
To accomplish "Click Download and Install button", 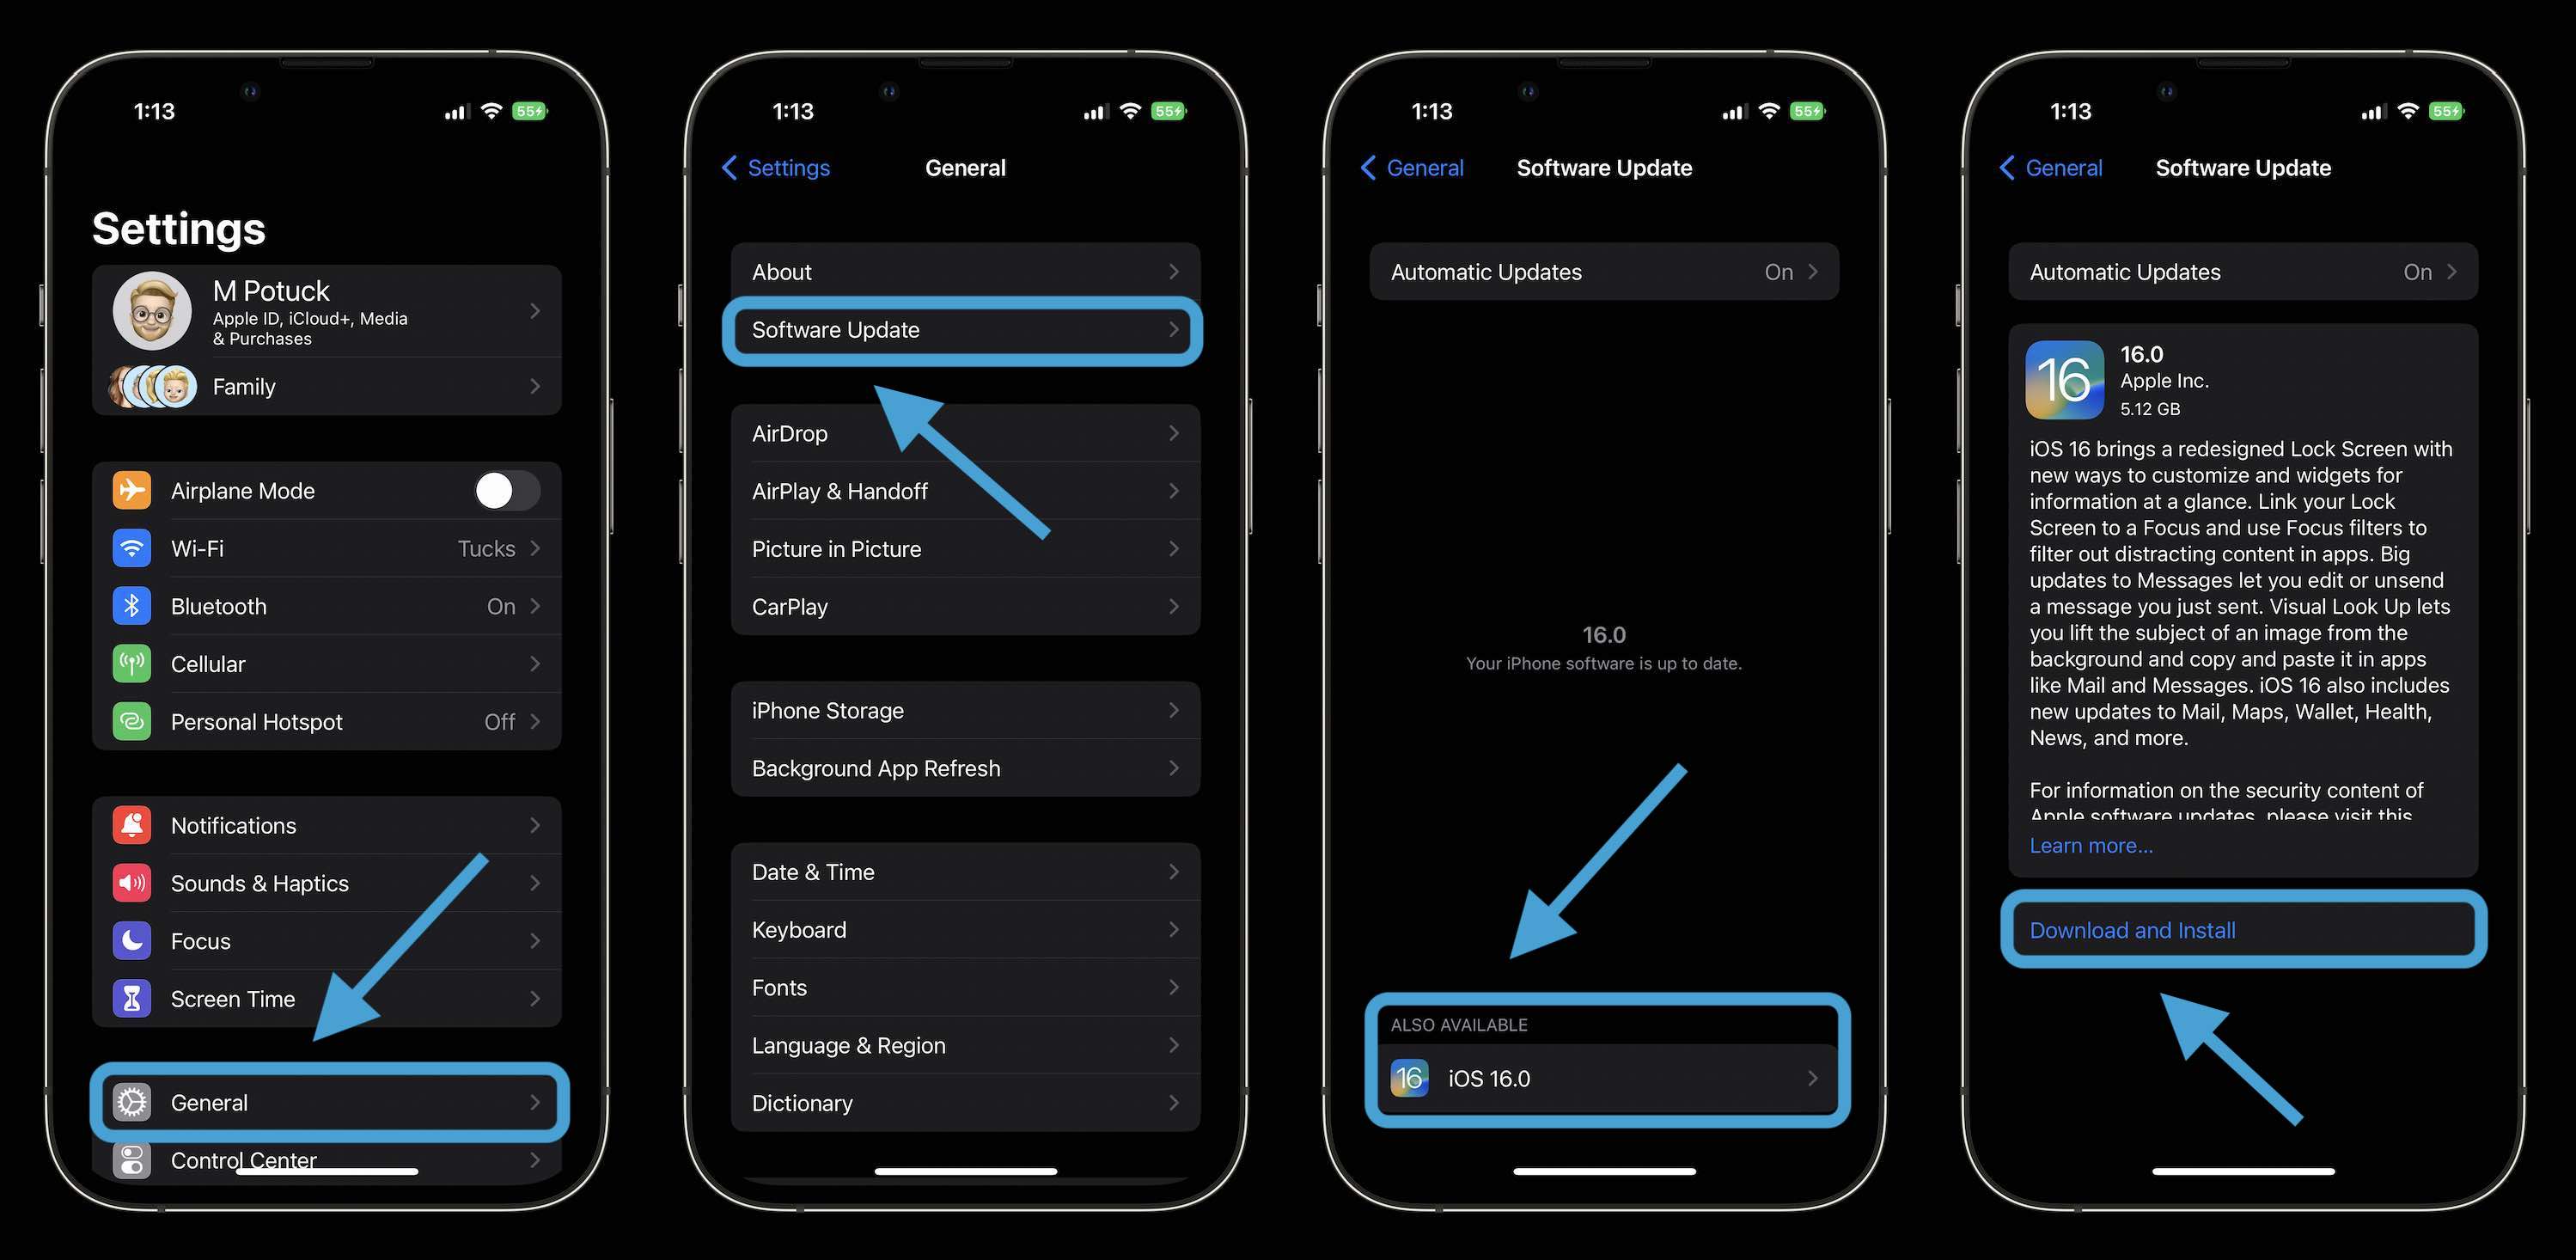I will tap(2243, 930).
